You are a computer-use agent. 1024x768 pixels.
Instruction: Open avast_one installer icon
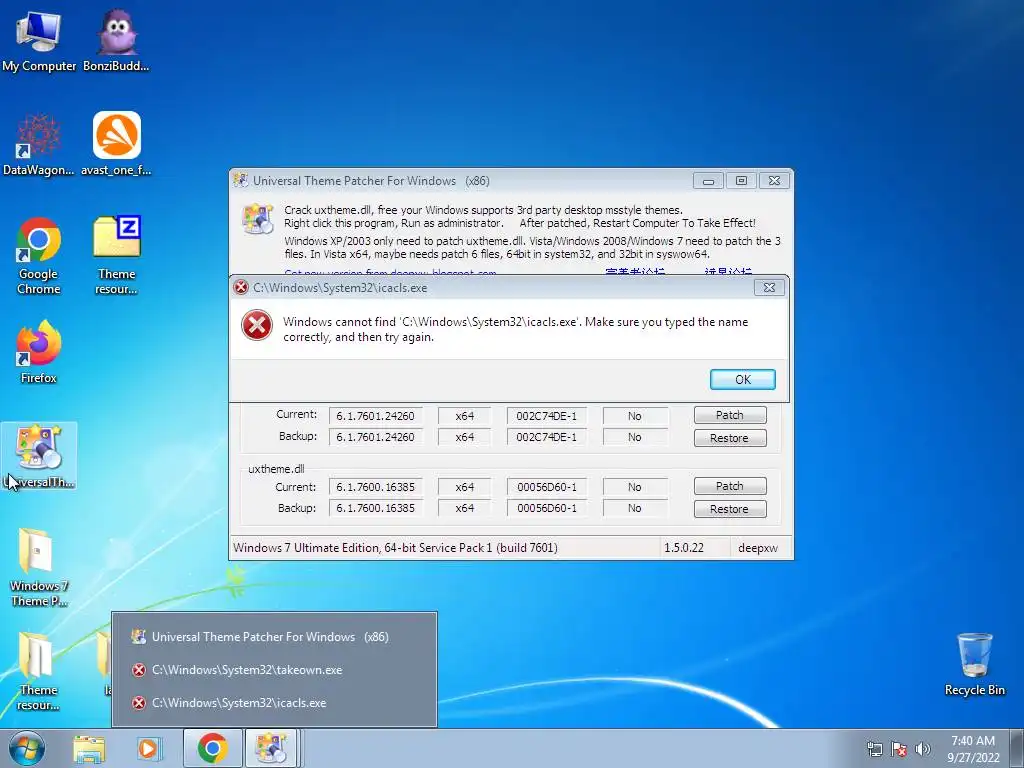click(116, 145)
